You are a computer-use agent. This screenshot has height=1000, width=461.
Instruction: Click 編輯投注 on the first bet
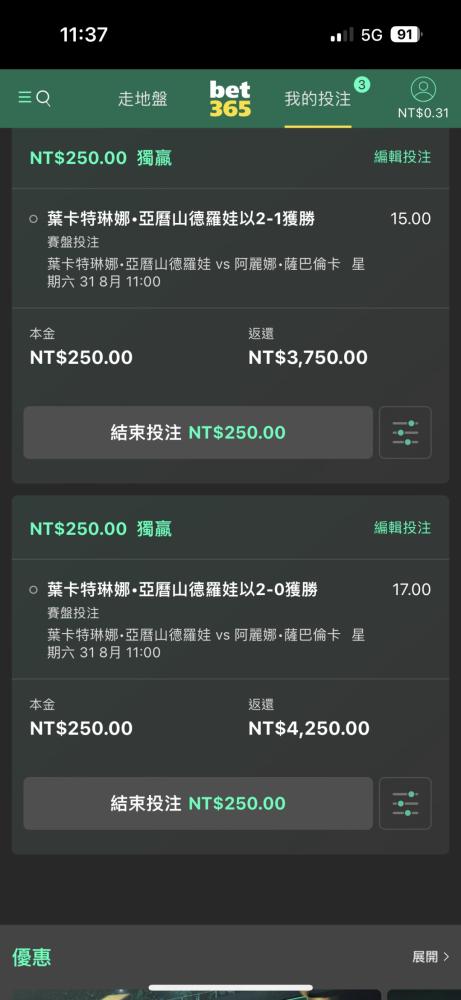tap(402, 157)
